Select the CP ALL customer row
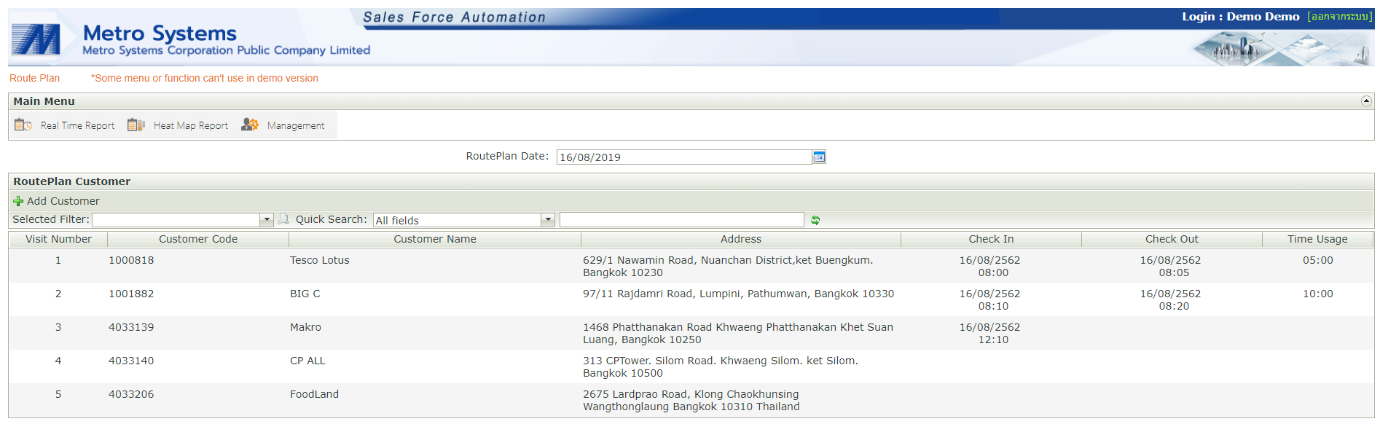 691,366
